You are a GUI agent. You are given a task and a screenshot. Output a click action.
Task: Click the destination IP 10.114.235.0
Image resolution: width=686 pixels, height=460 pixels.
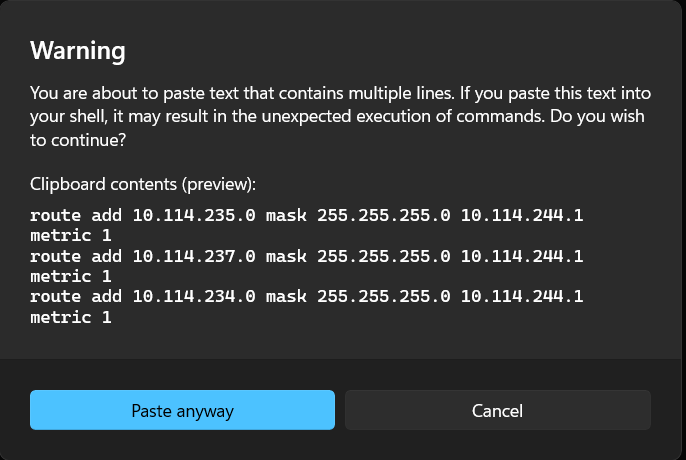pyautogui.click(x=193, y=215)
